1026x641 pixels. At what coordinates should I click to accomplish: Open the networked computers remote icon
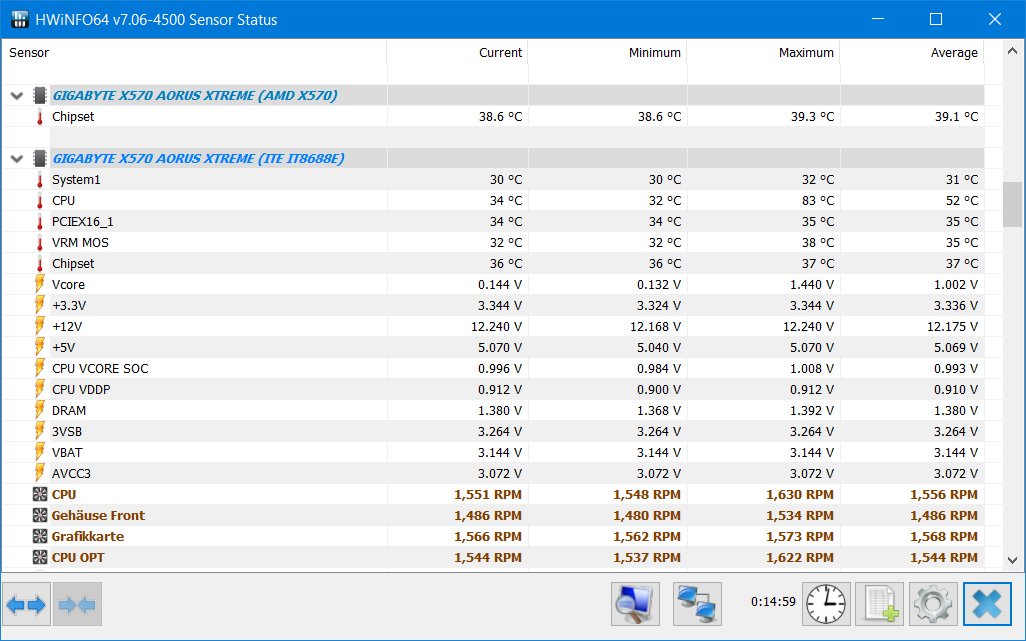(697, 604)
